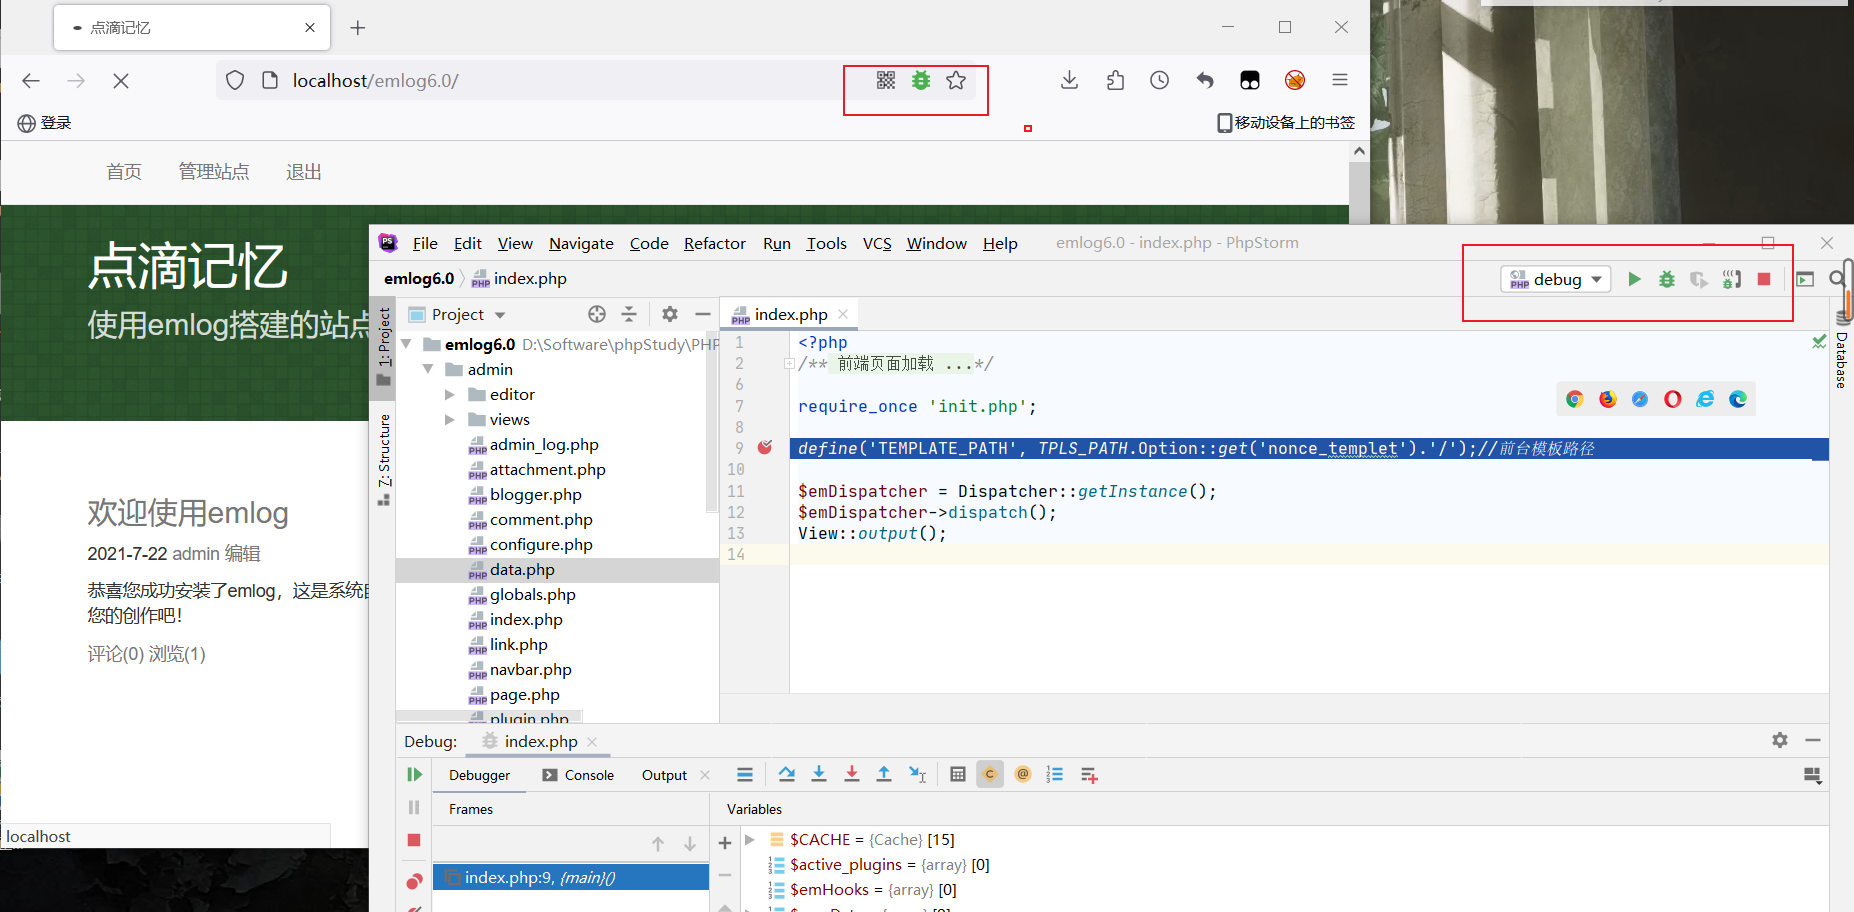Add a new watch with plus button
Viewport: 1854px width, 912px height.
point(725,843)
